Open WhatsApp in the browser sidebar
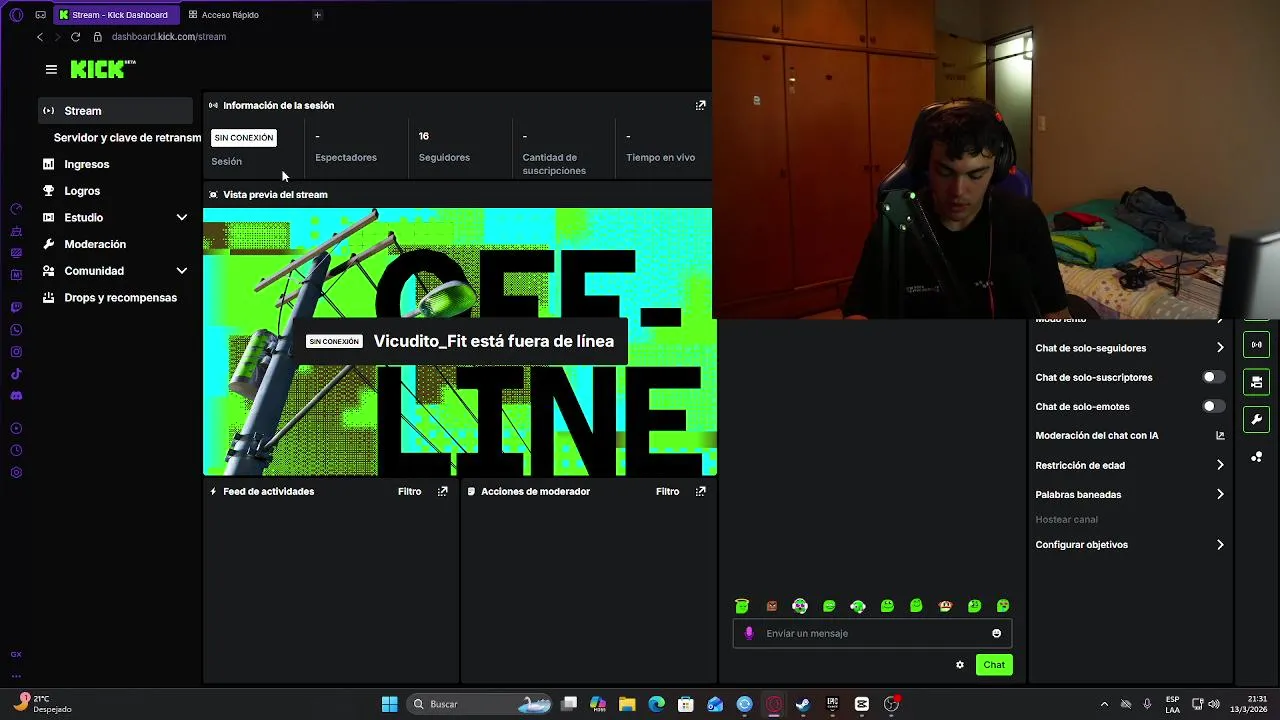The width and height of the screenshot is (1280, 720). click(x=16, y=330)
